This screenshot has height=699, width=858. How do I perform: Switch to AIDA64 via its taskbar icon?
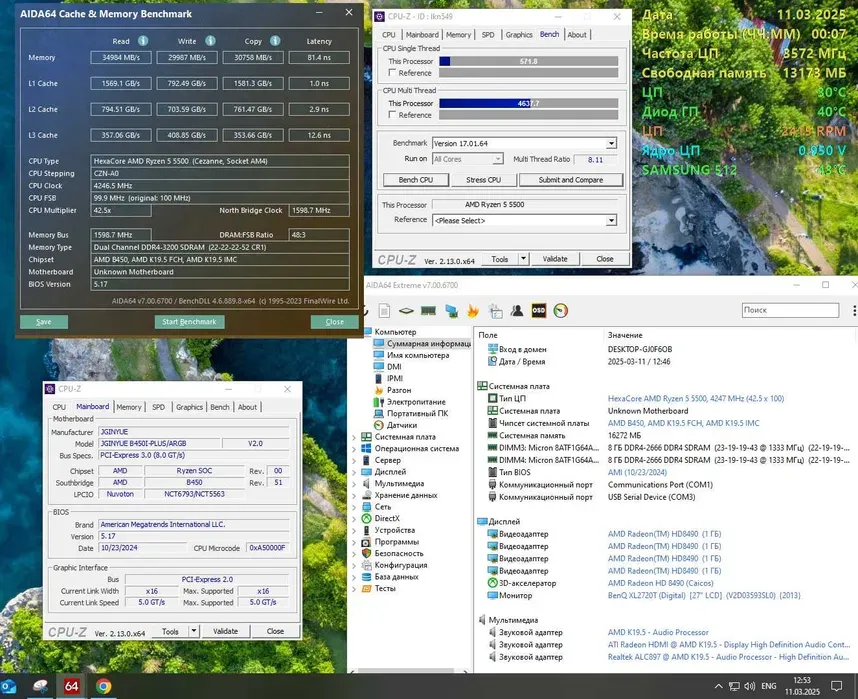pos(72,686)
